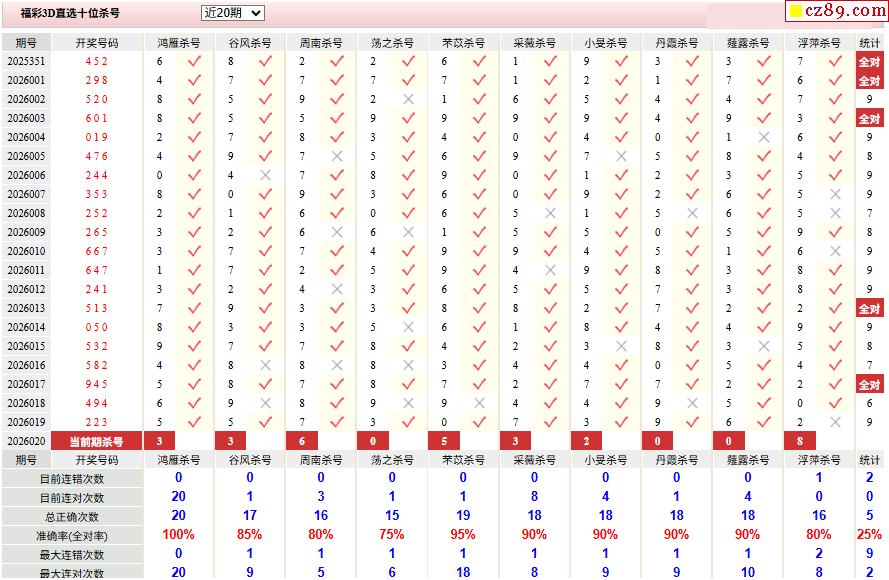
Task: Click the 95% accuracy value
Action: click(463, 534)
